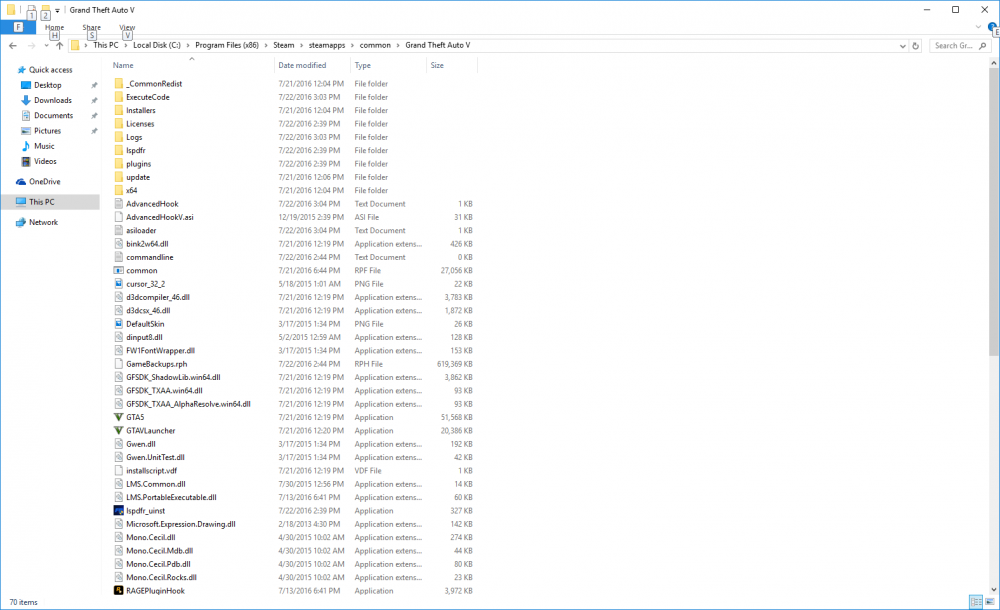The image size is (1000, 610).
Task: Open the recent locations dropdown arrow
Action: click(x=47, y=46)
